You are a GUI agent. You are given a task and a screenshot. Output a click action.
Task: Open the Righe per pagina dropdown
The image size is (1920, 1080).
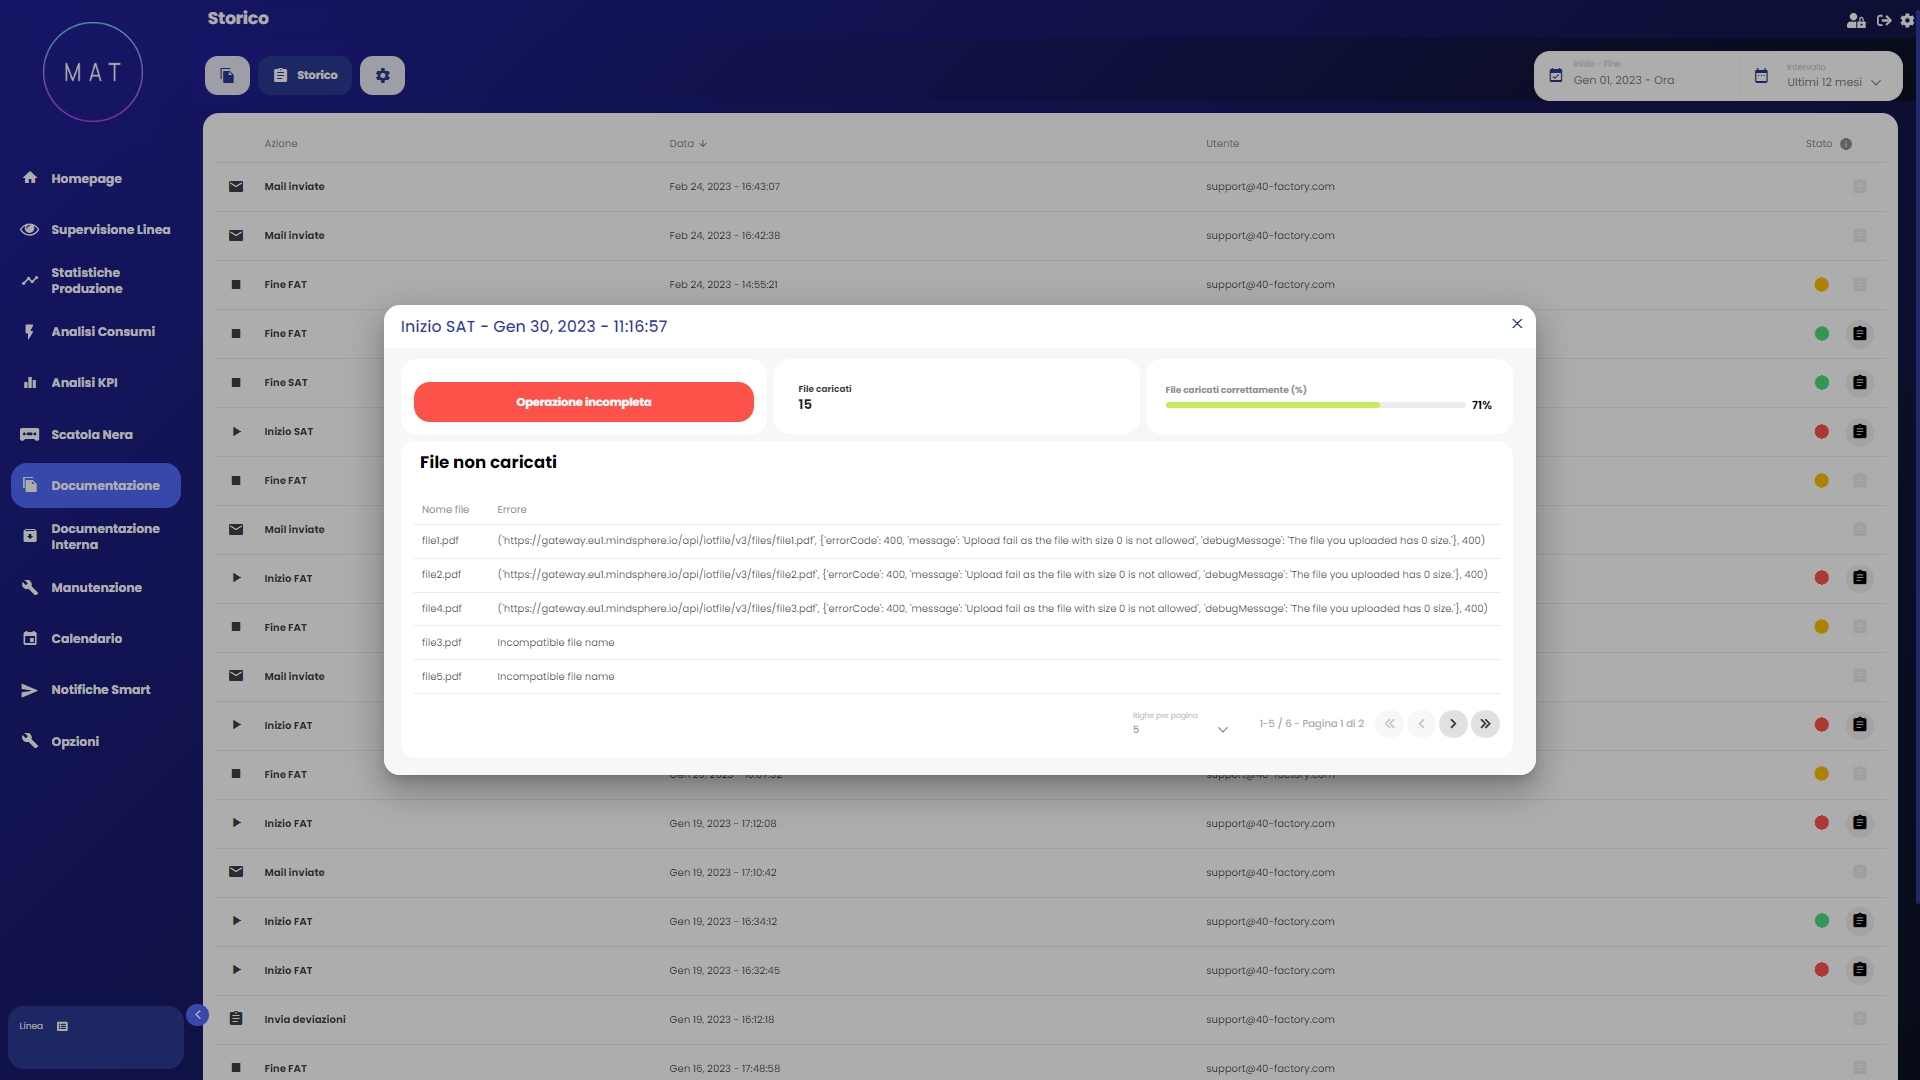click(1180, 729)
